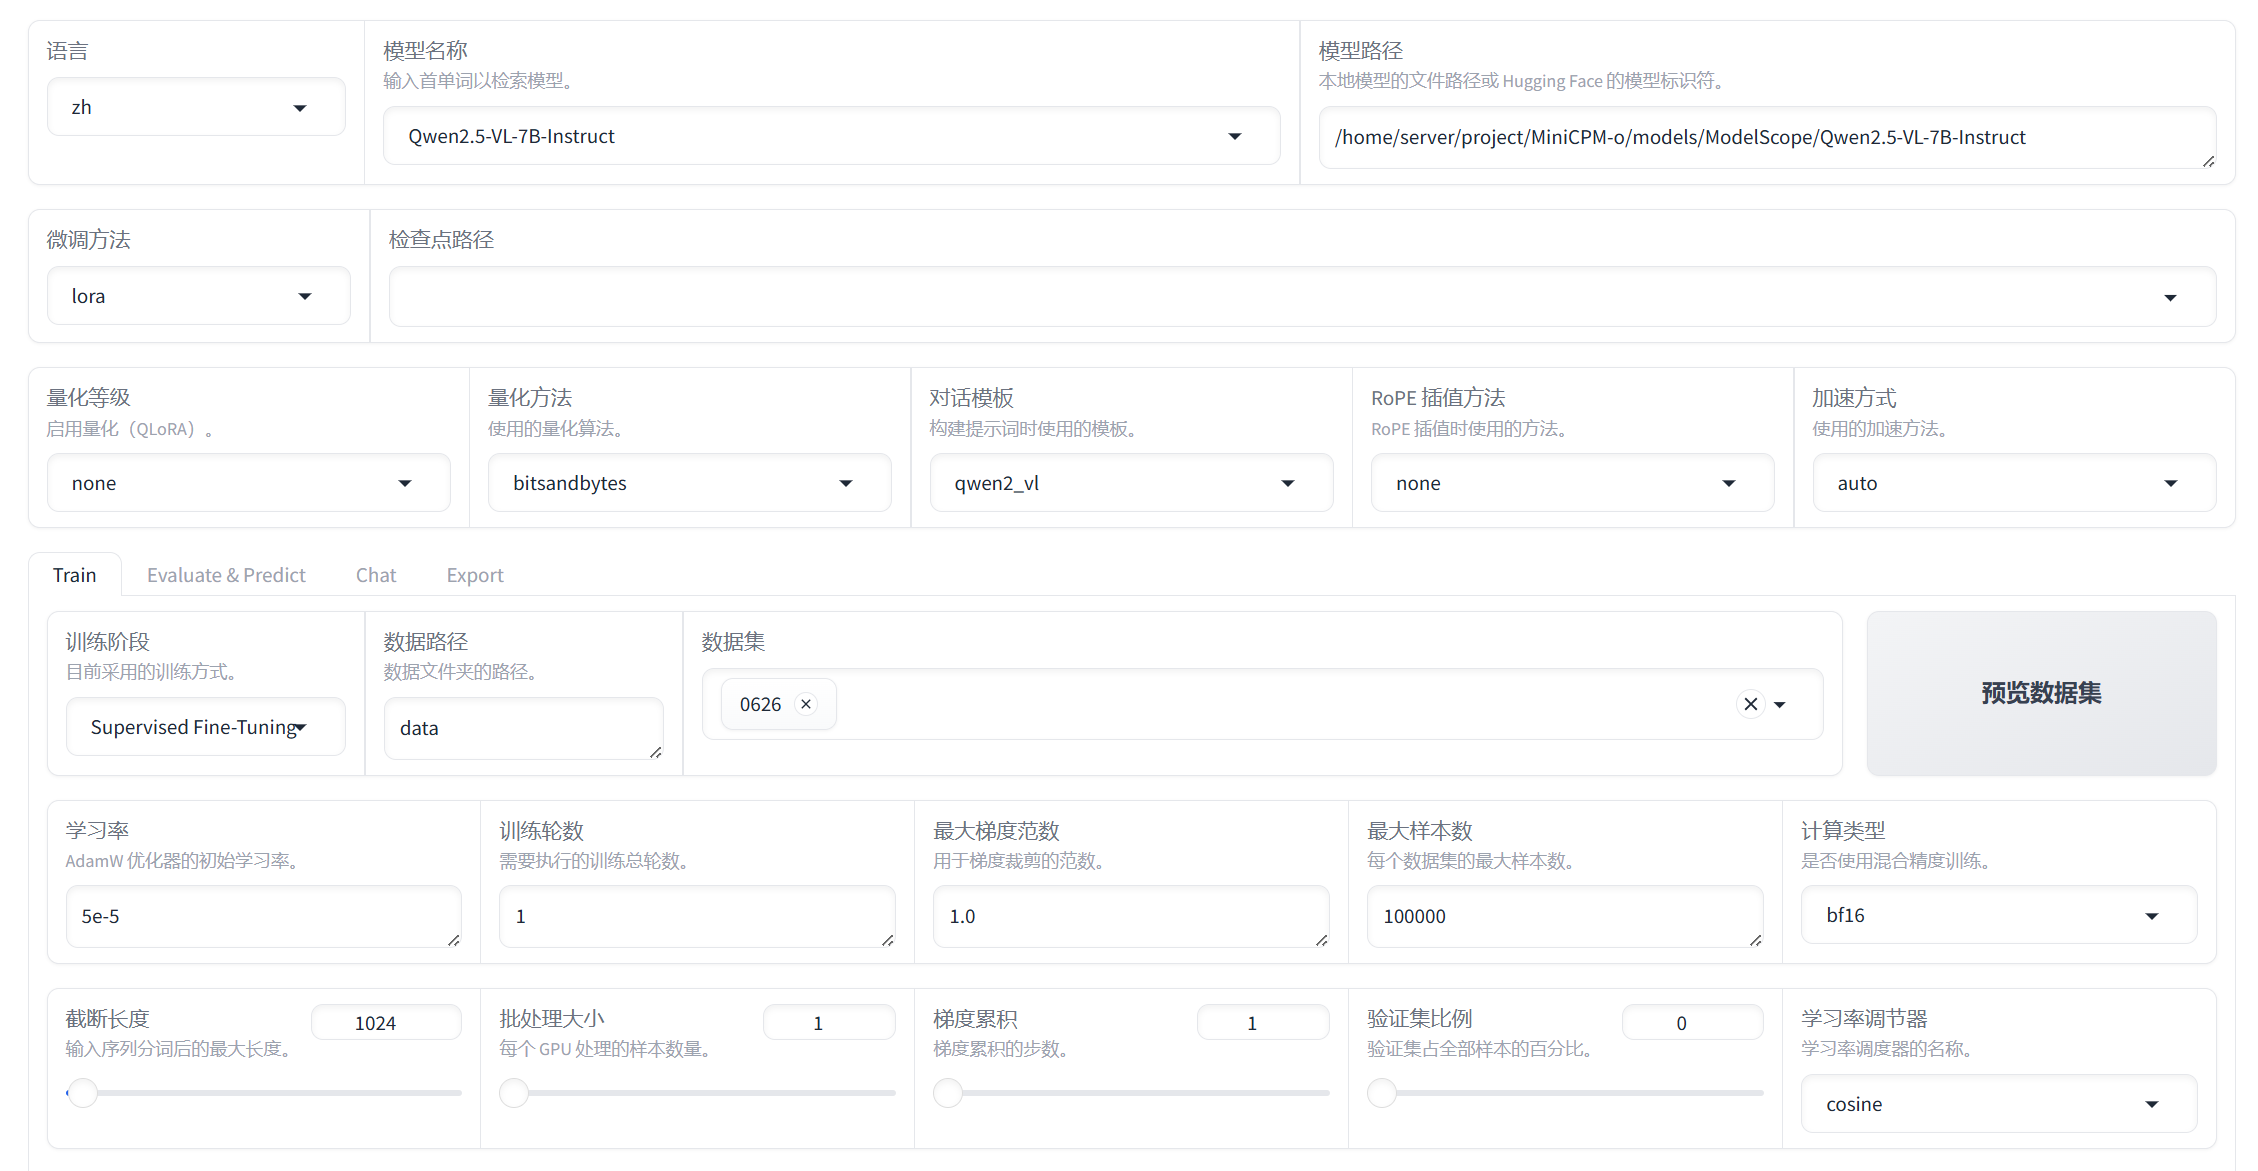
Task: Click the 预览数据集 preview dataset button
Action: tap(2041, 693)
